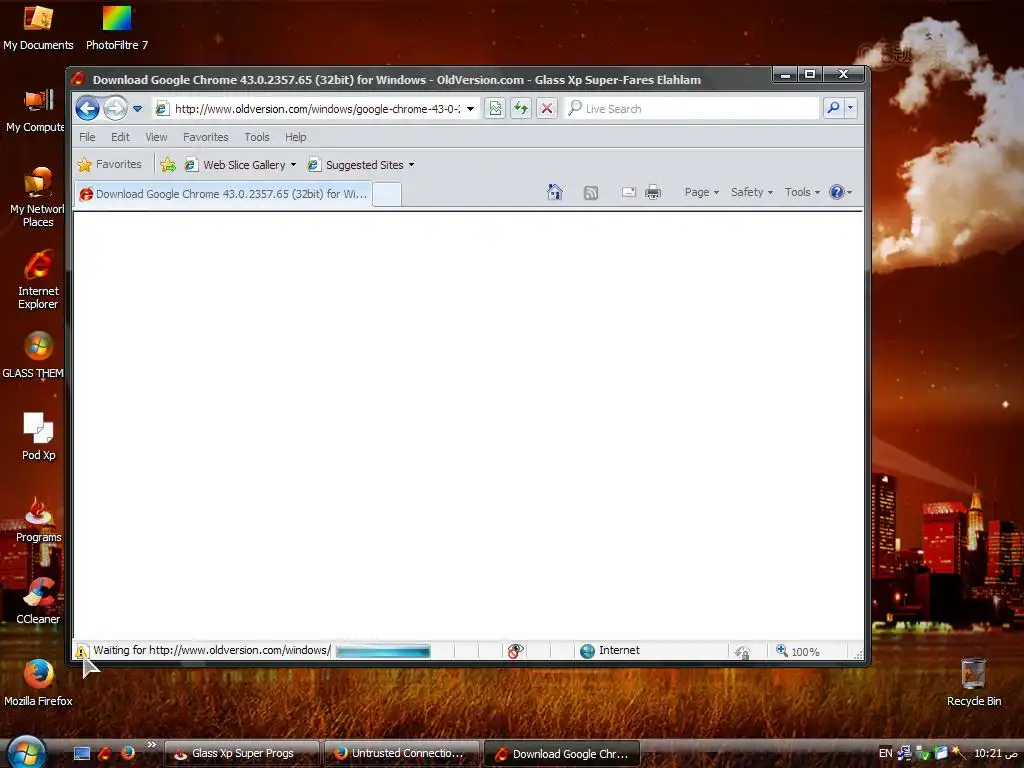Click the address bar URL field

(x=317, y=109)
